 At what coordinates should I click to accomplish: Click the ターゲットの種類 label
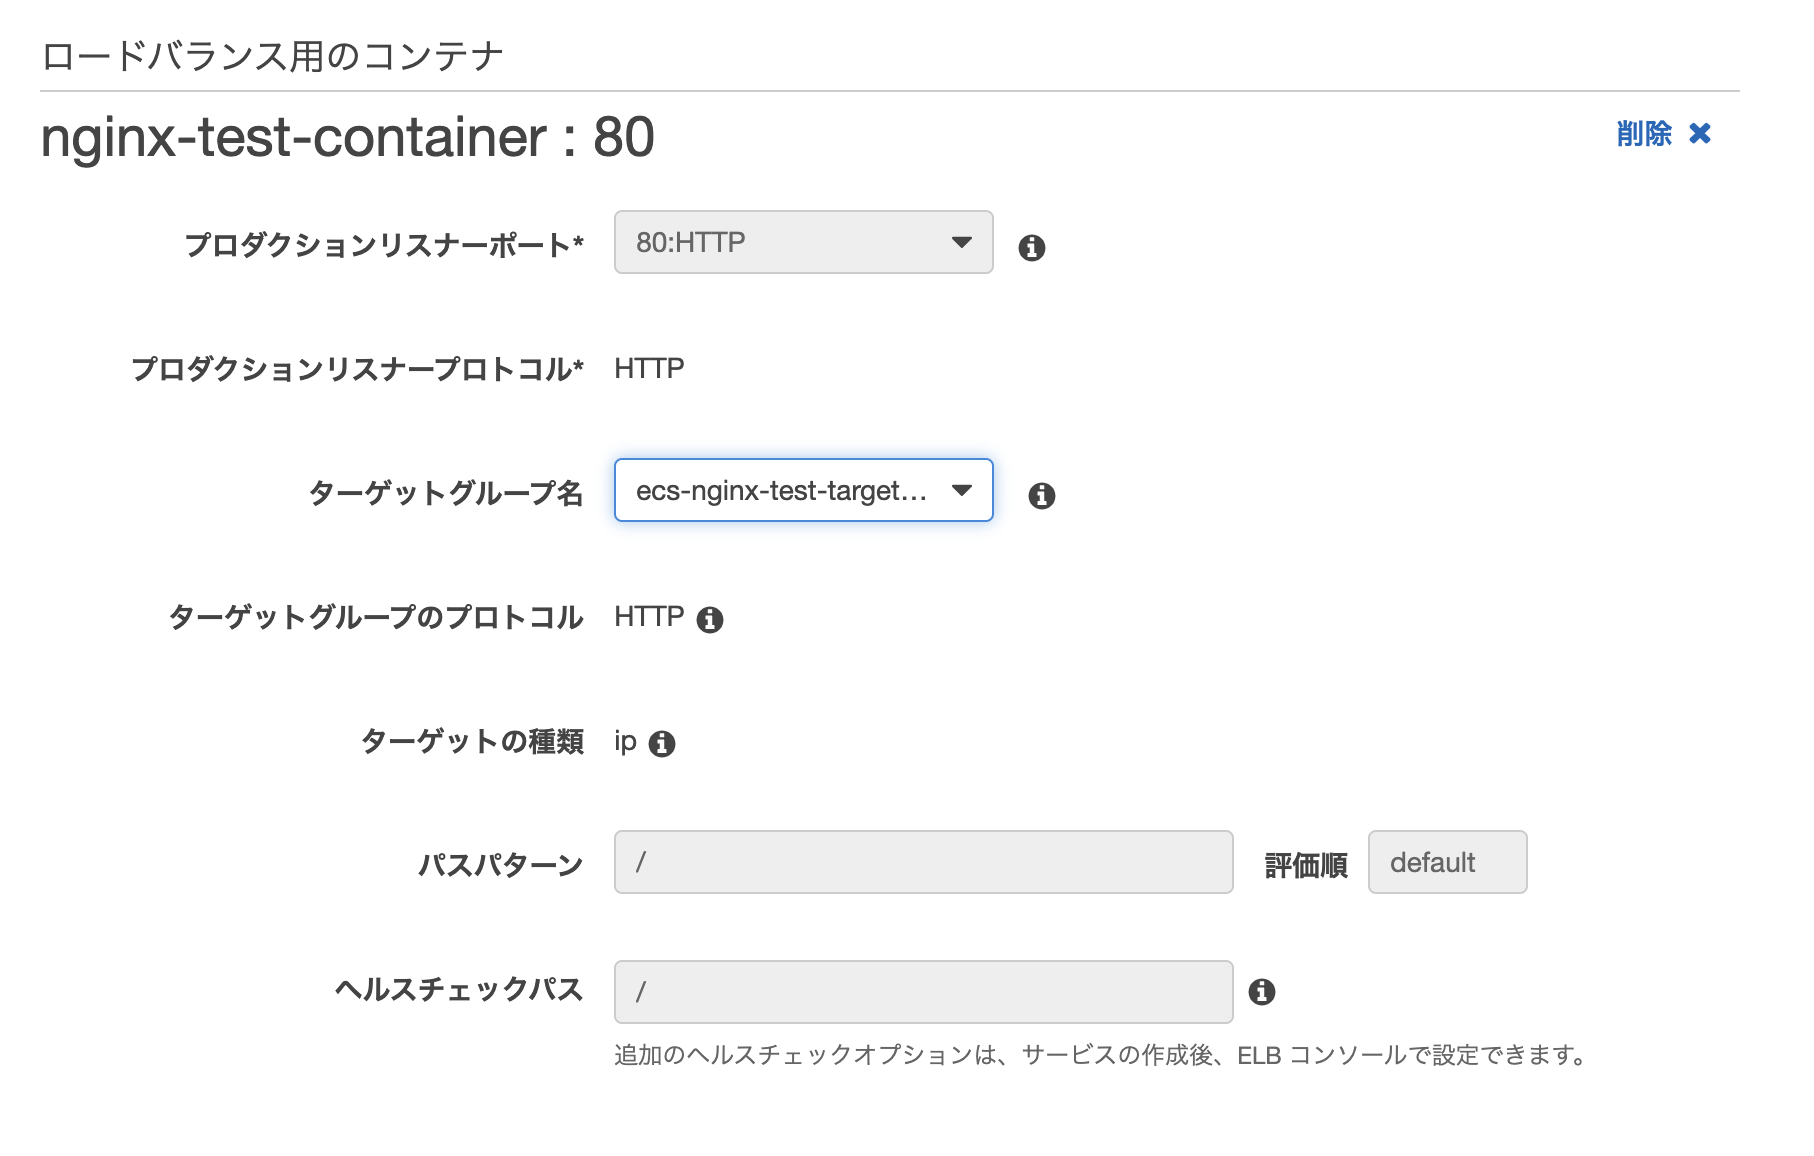click(472, 741)
